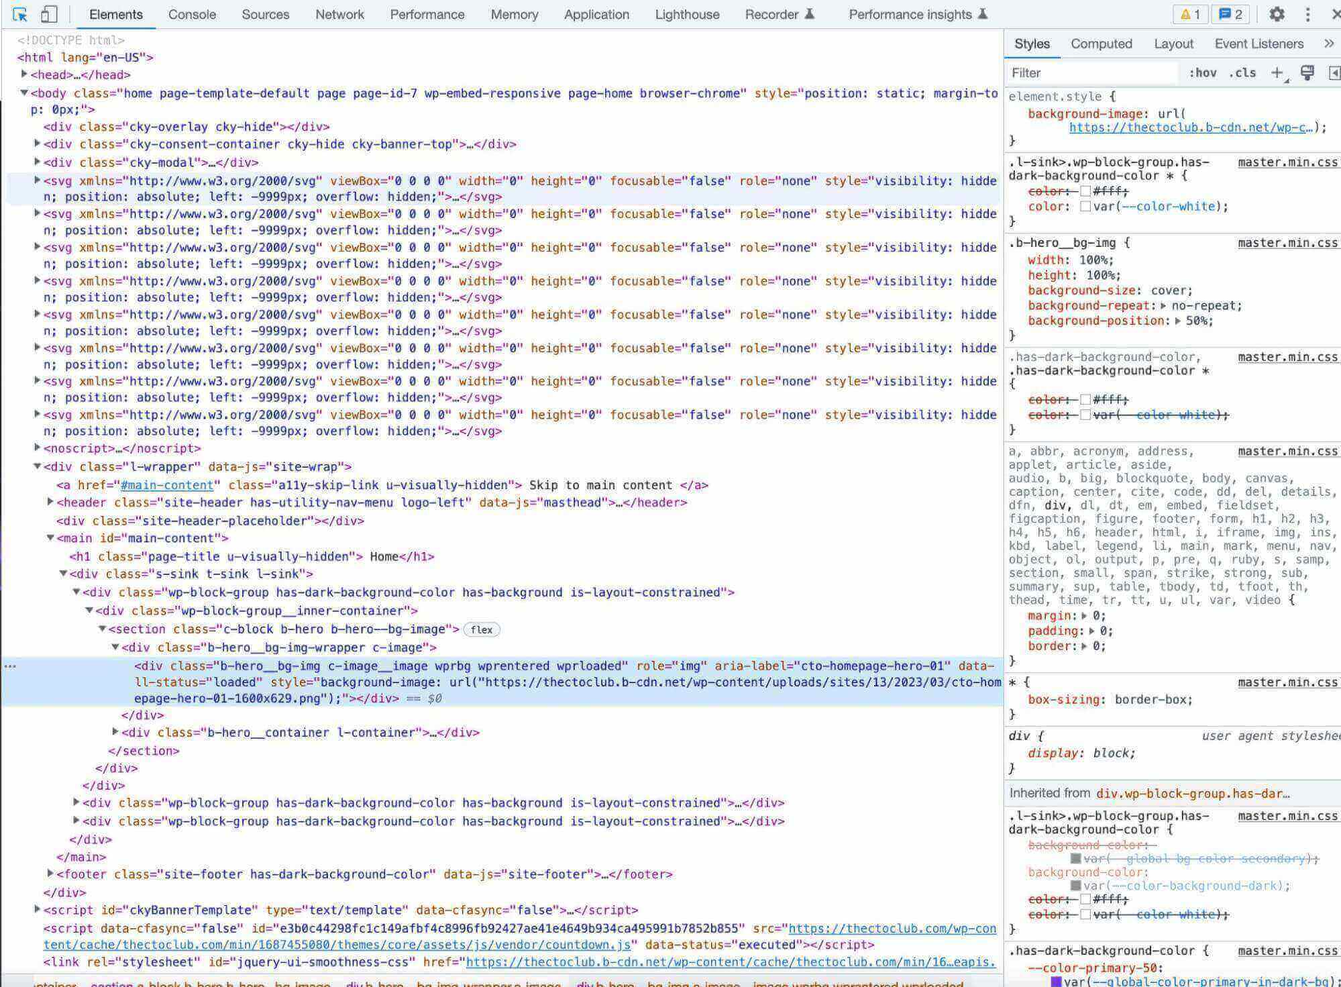Screen dimensions: 1341x987
Task: Switch to the Console tab
Action: pyautogui.click(x=191, y=14)
